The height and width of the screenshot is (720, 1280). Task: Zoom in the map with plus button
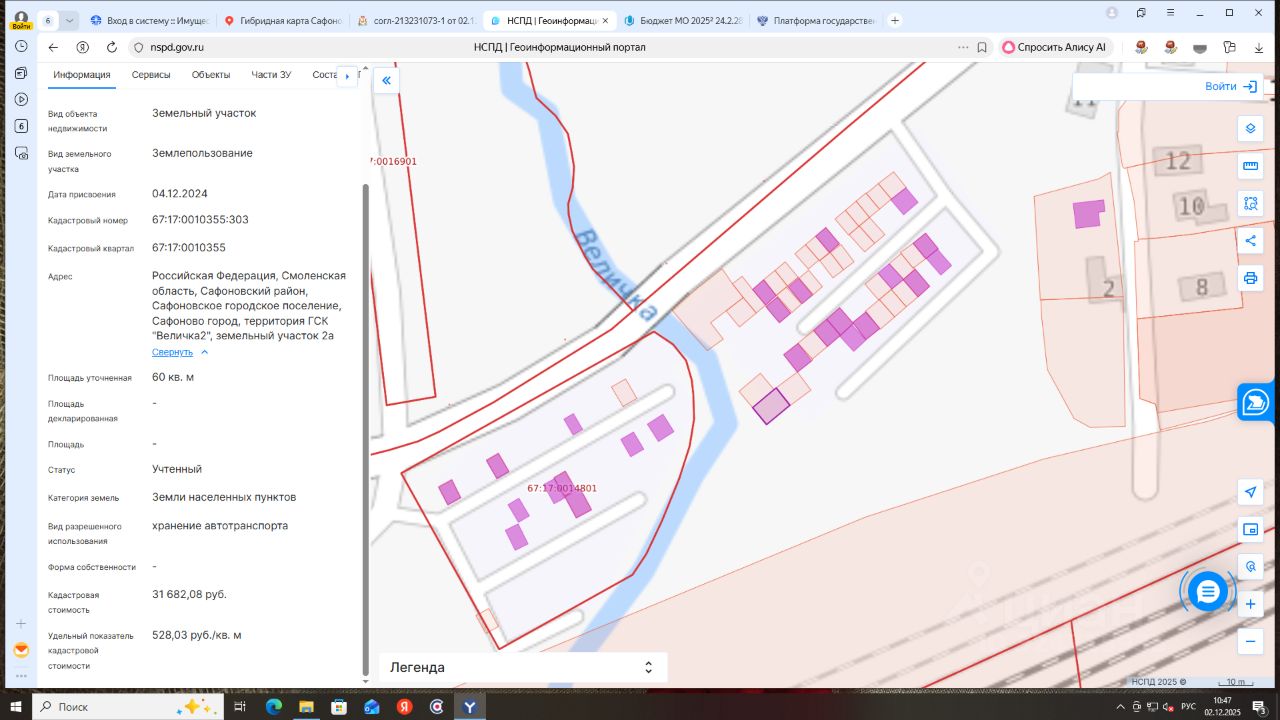click(1250, 604)
